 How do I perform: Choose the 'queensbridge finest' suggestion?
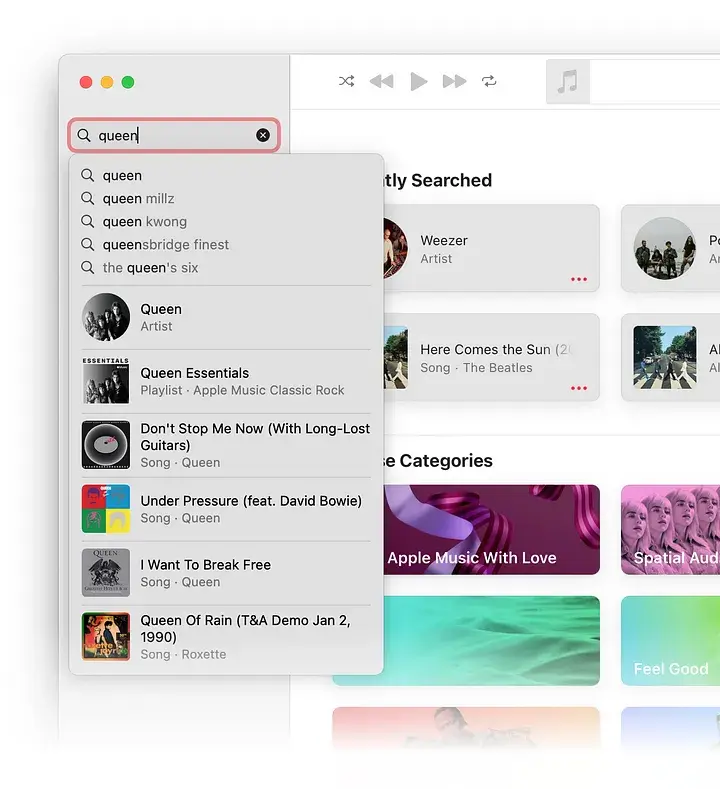click(226, 245)
